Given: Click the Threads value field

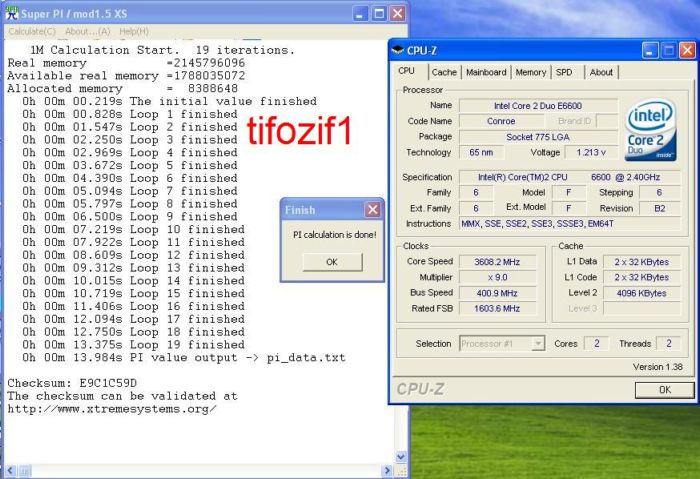Looking at the screenshot, I should 669,344.
